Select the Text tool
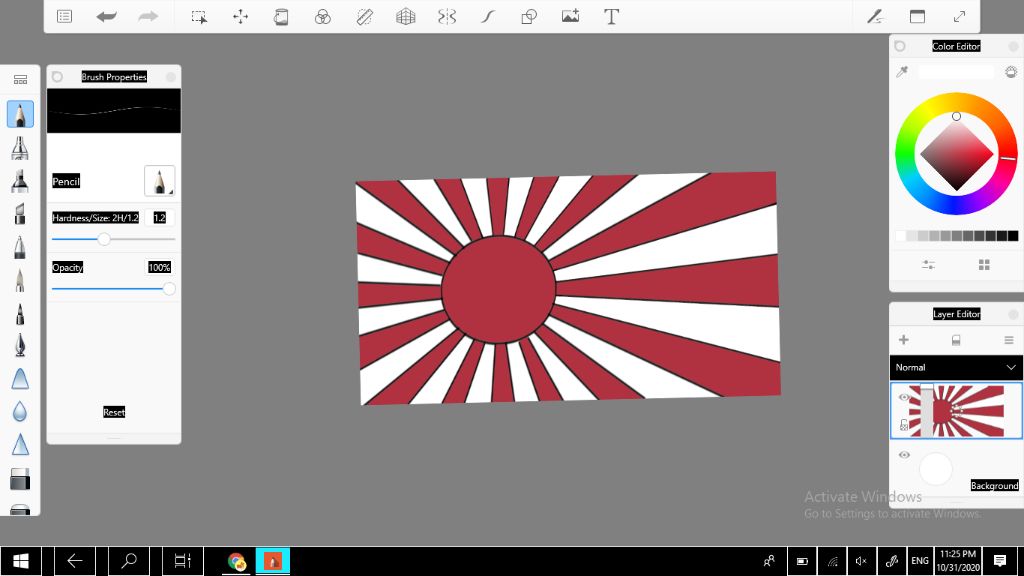This screenshot has width=1024, height=576. pyautogui.click(x=611, y=16)
